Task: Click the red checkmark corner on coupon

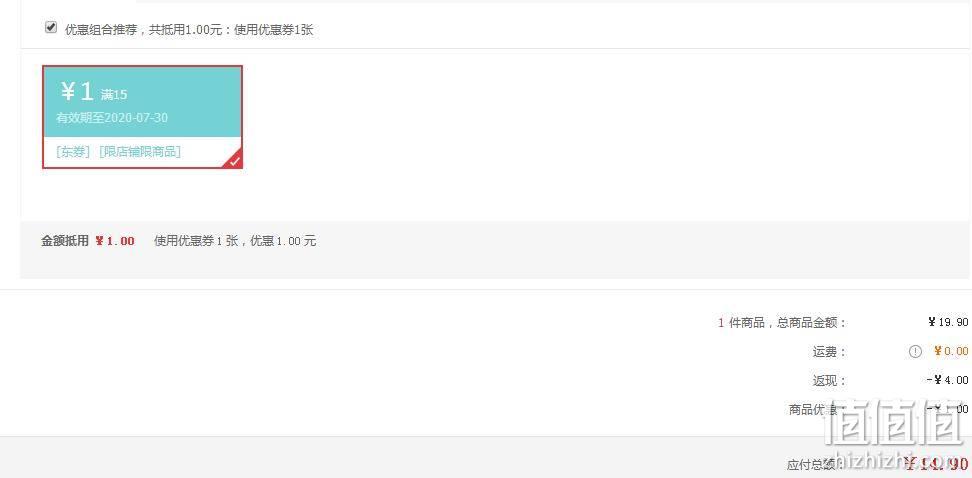Action: point(233,159)
